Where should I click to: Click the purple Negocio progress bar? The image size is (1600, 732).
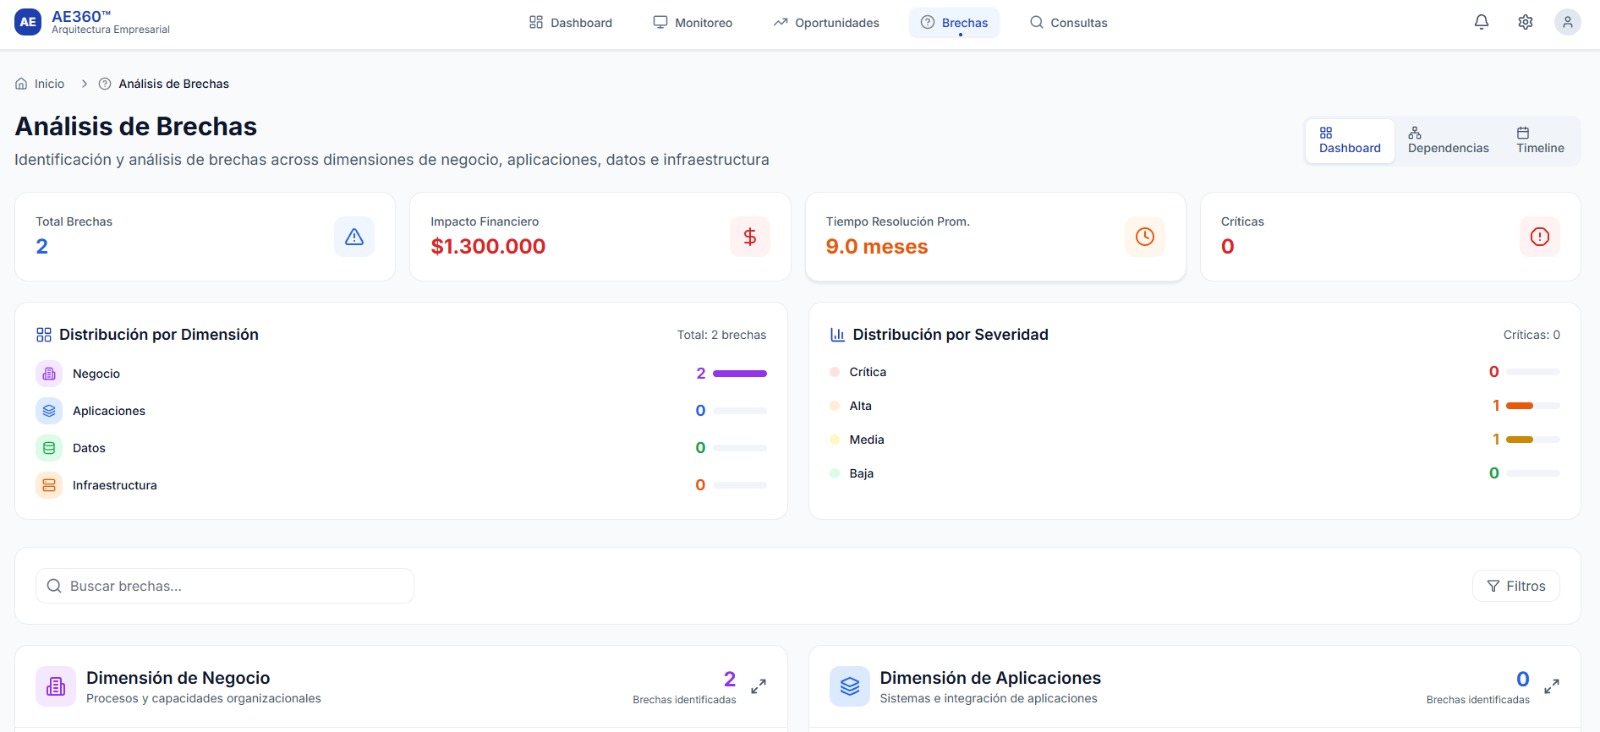(x=739, y=374)
